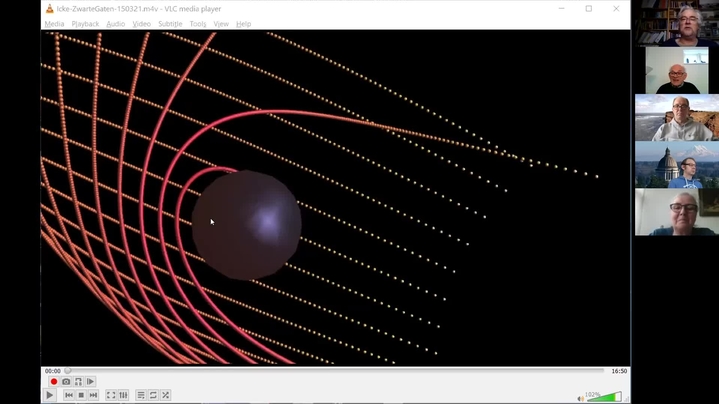
Task: Toggle fullscreen video mode
Action: 111,396
